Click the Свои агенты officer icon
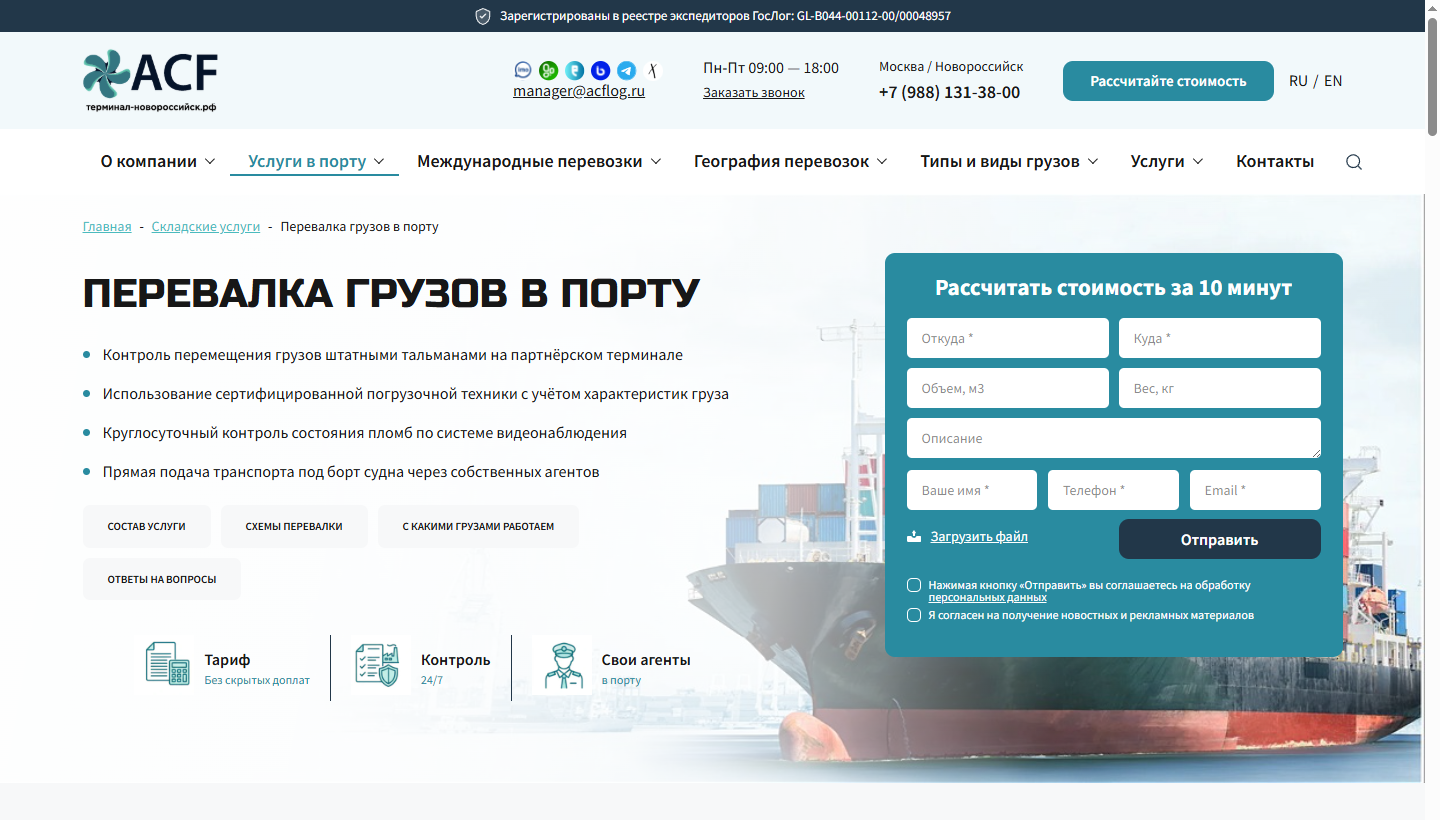This screenshot has height=820, width=1440. (563, 665)
